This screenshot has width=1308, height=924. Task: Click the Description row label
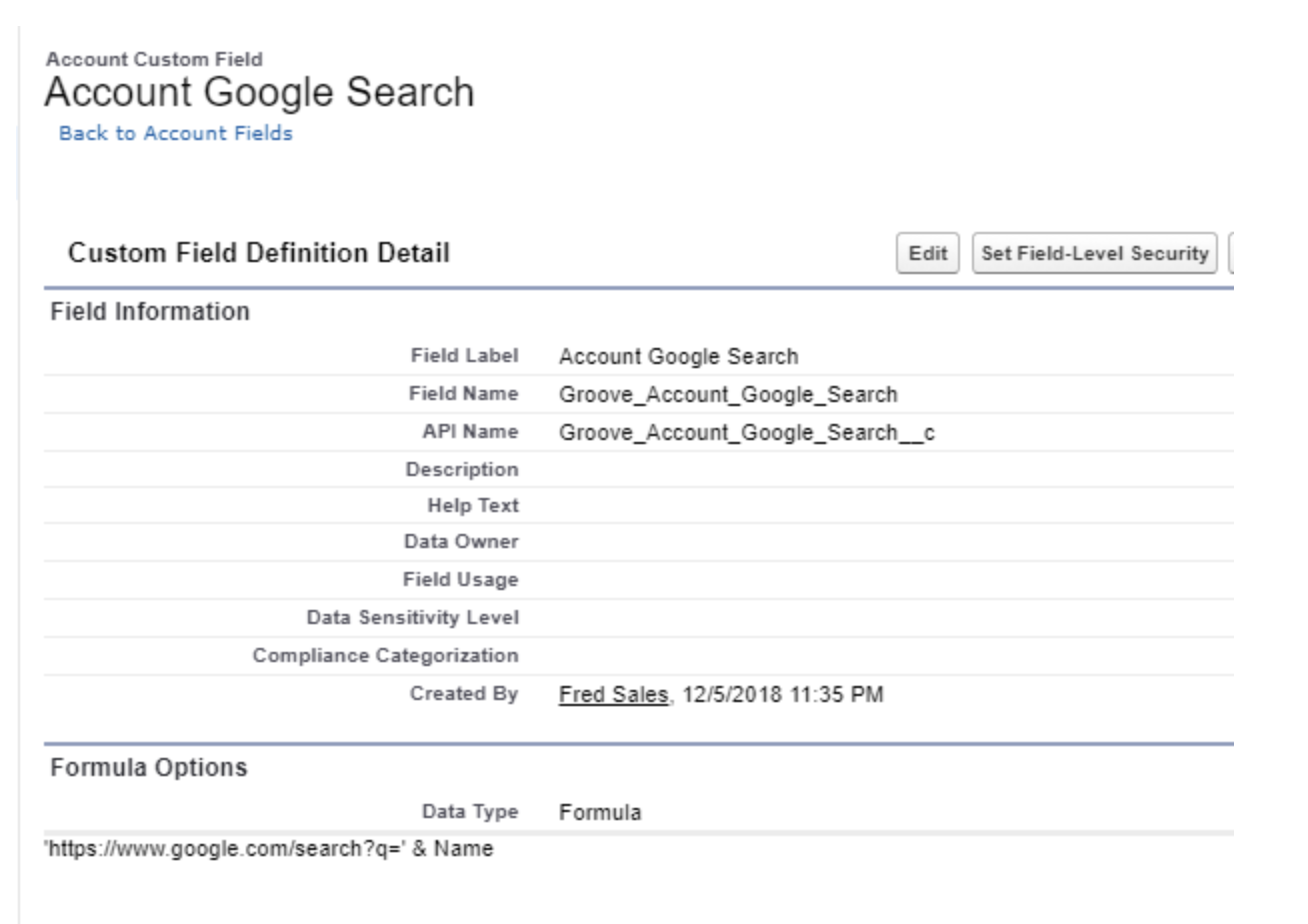461,469
